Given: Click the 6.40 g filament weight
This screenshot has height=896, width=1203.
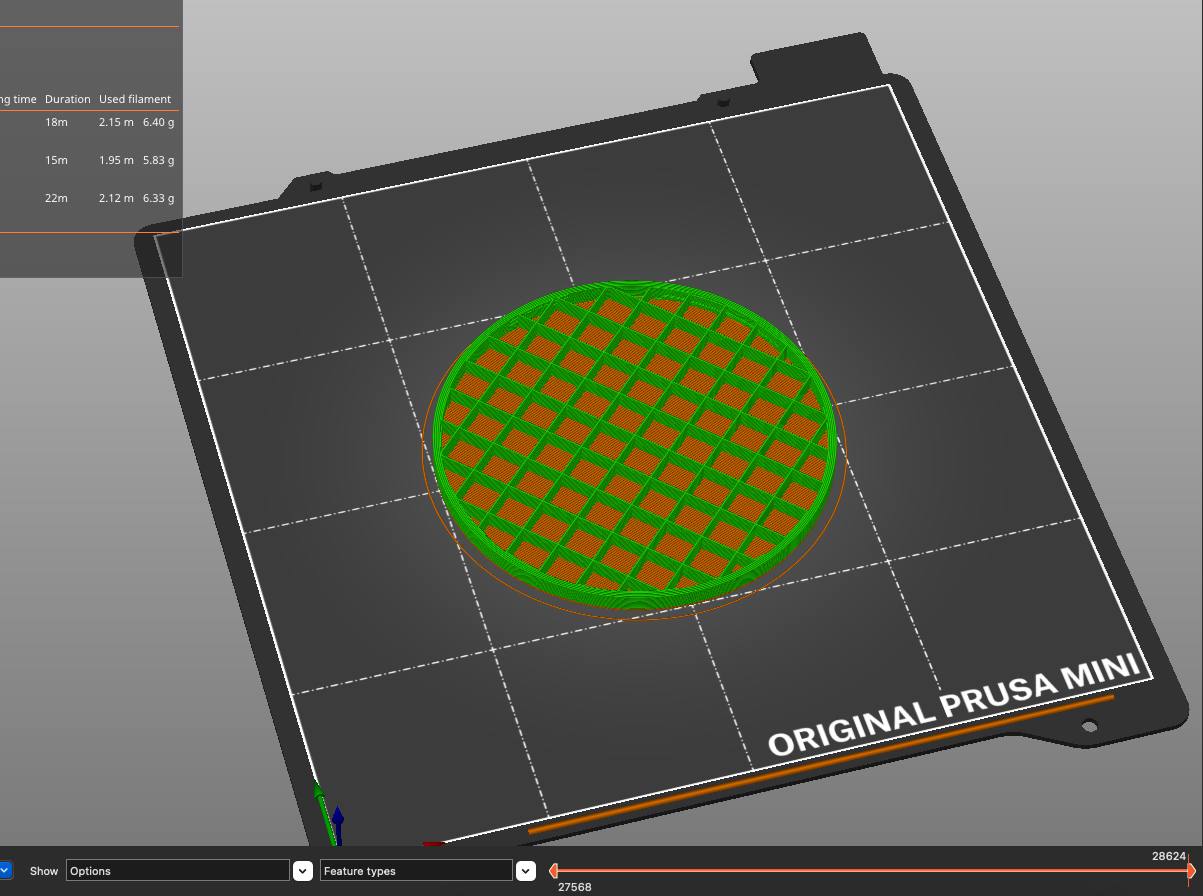Looking at the screenshot, I should [159, 122].
